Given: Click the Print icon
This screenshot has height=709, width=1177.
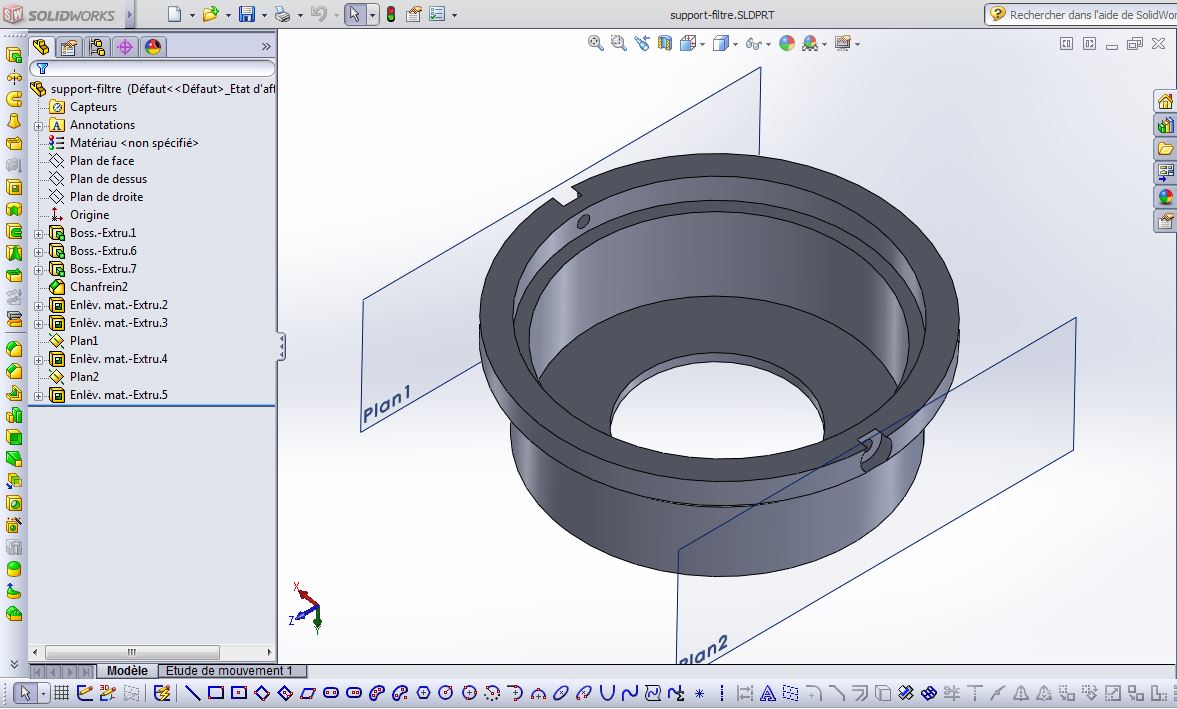Looking at the screenshot, I should (283, 14).
